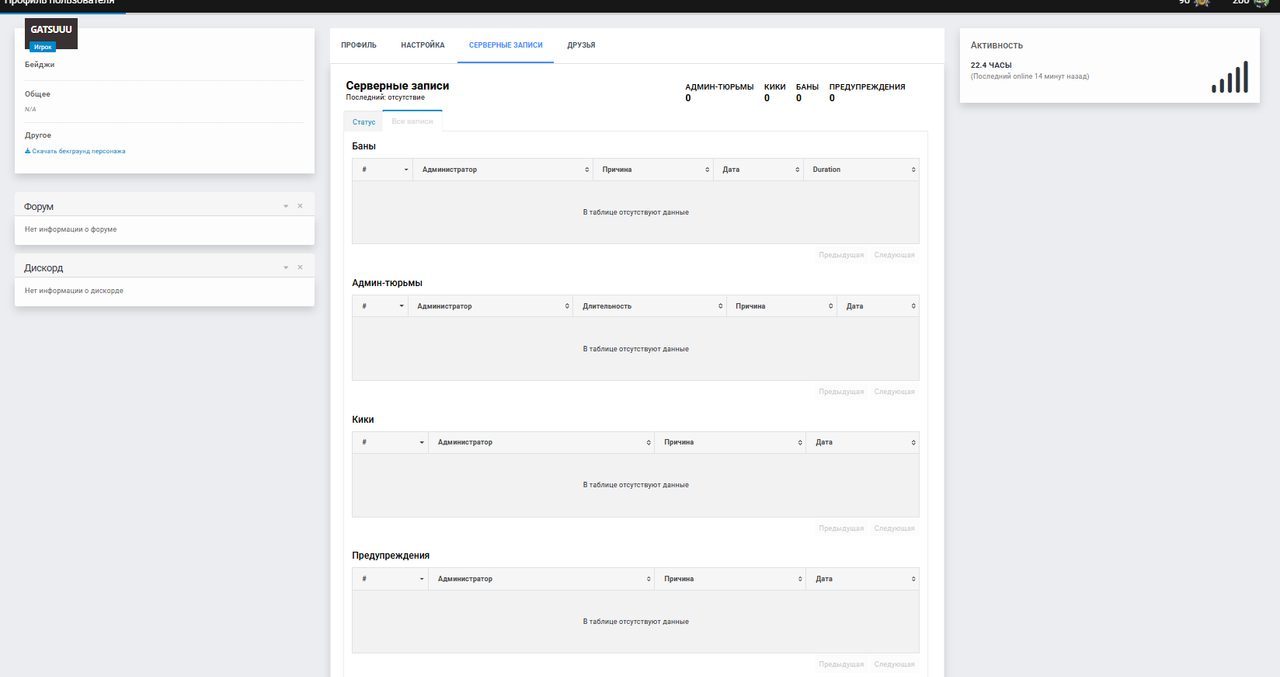Sort Баны table by Администратор column

(x=503, y=170)
